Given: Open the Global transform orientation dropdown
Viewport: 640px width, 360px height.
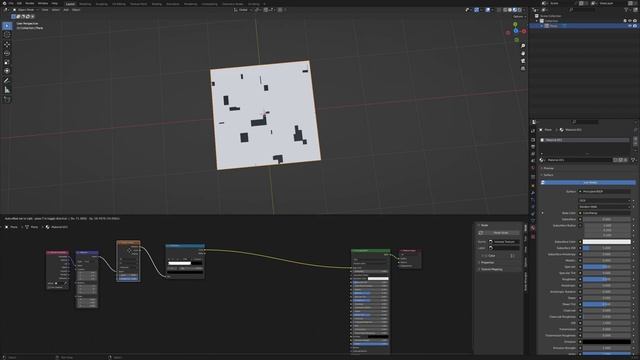Looking at the screenshot, I should pos(242,10).
